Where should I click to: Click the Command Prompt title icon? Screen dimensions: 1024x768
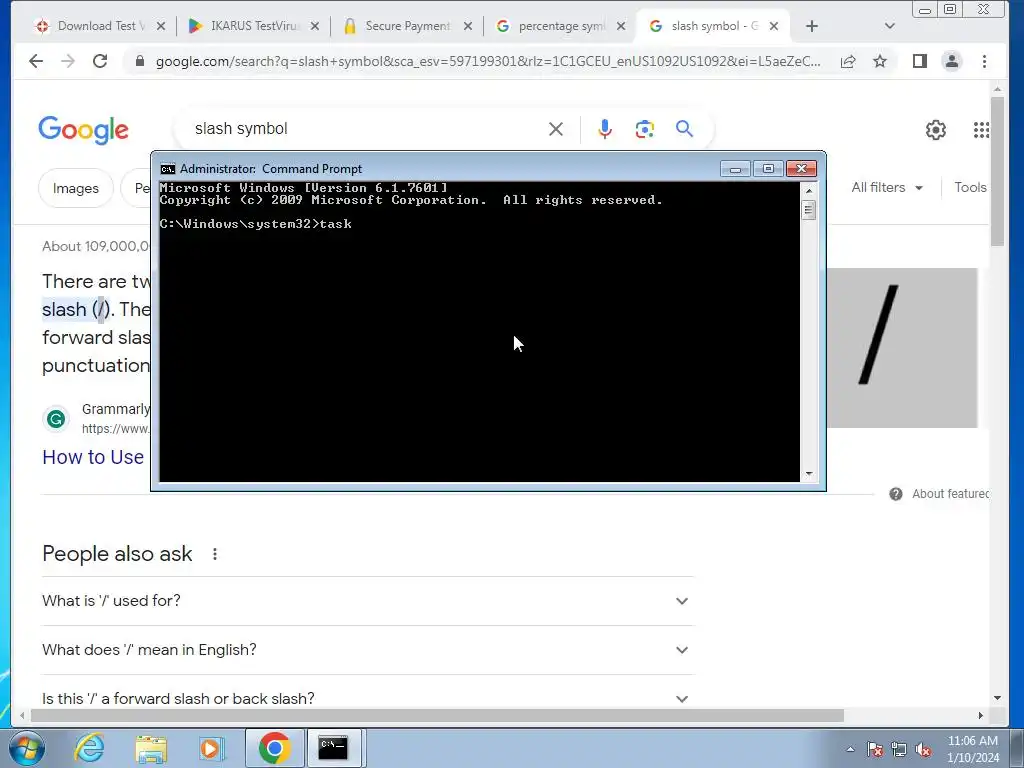coord(168,169)
